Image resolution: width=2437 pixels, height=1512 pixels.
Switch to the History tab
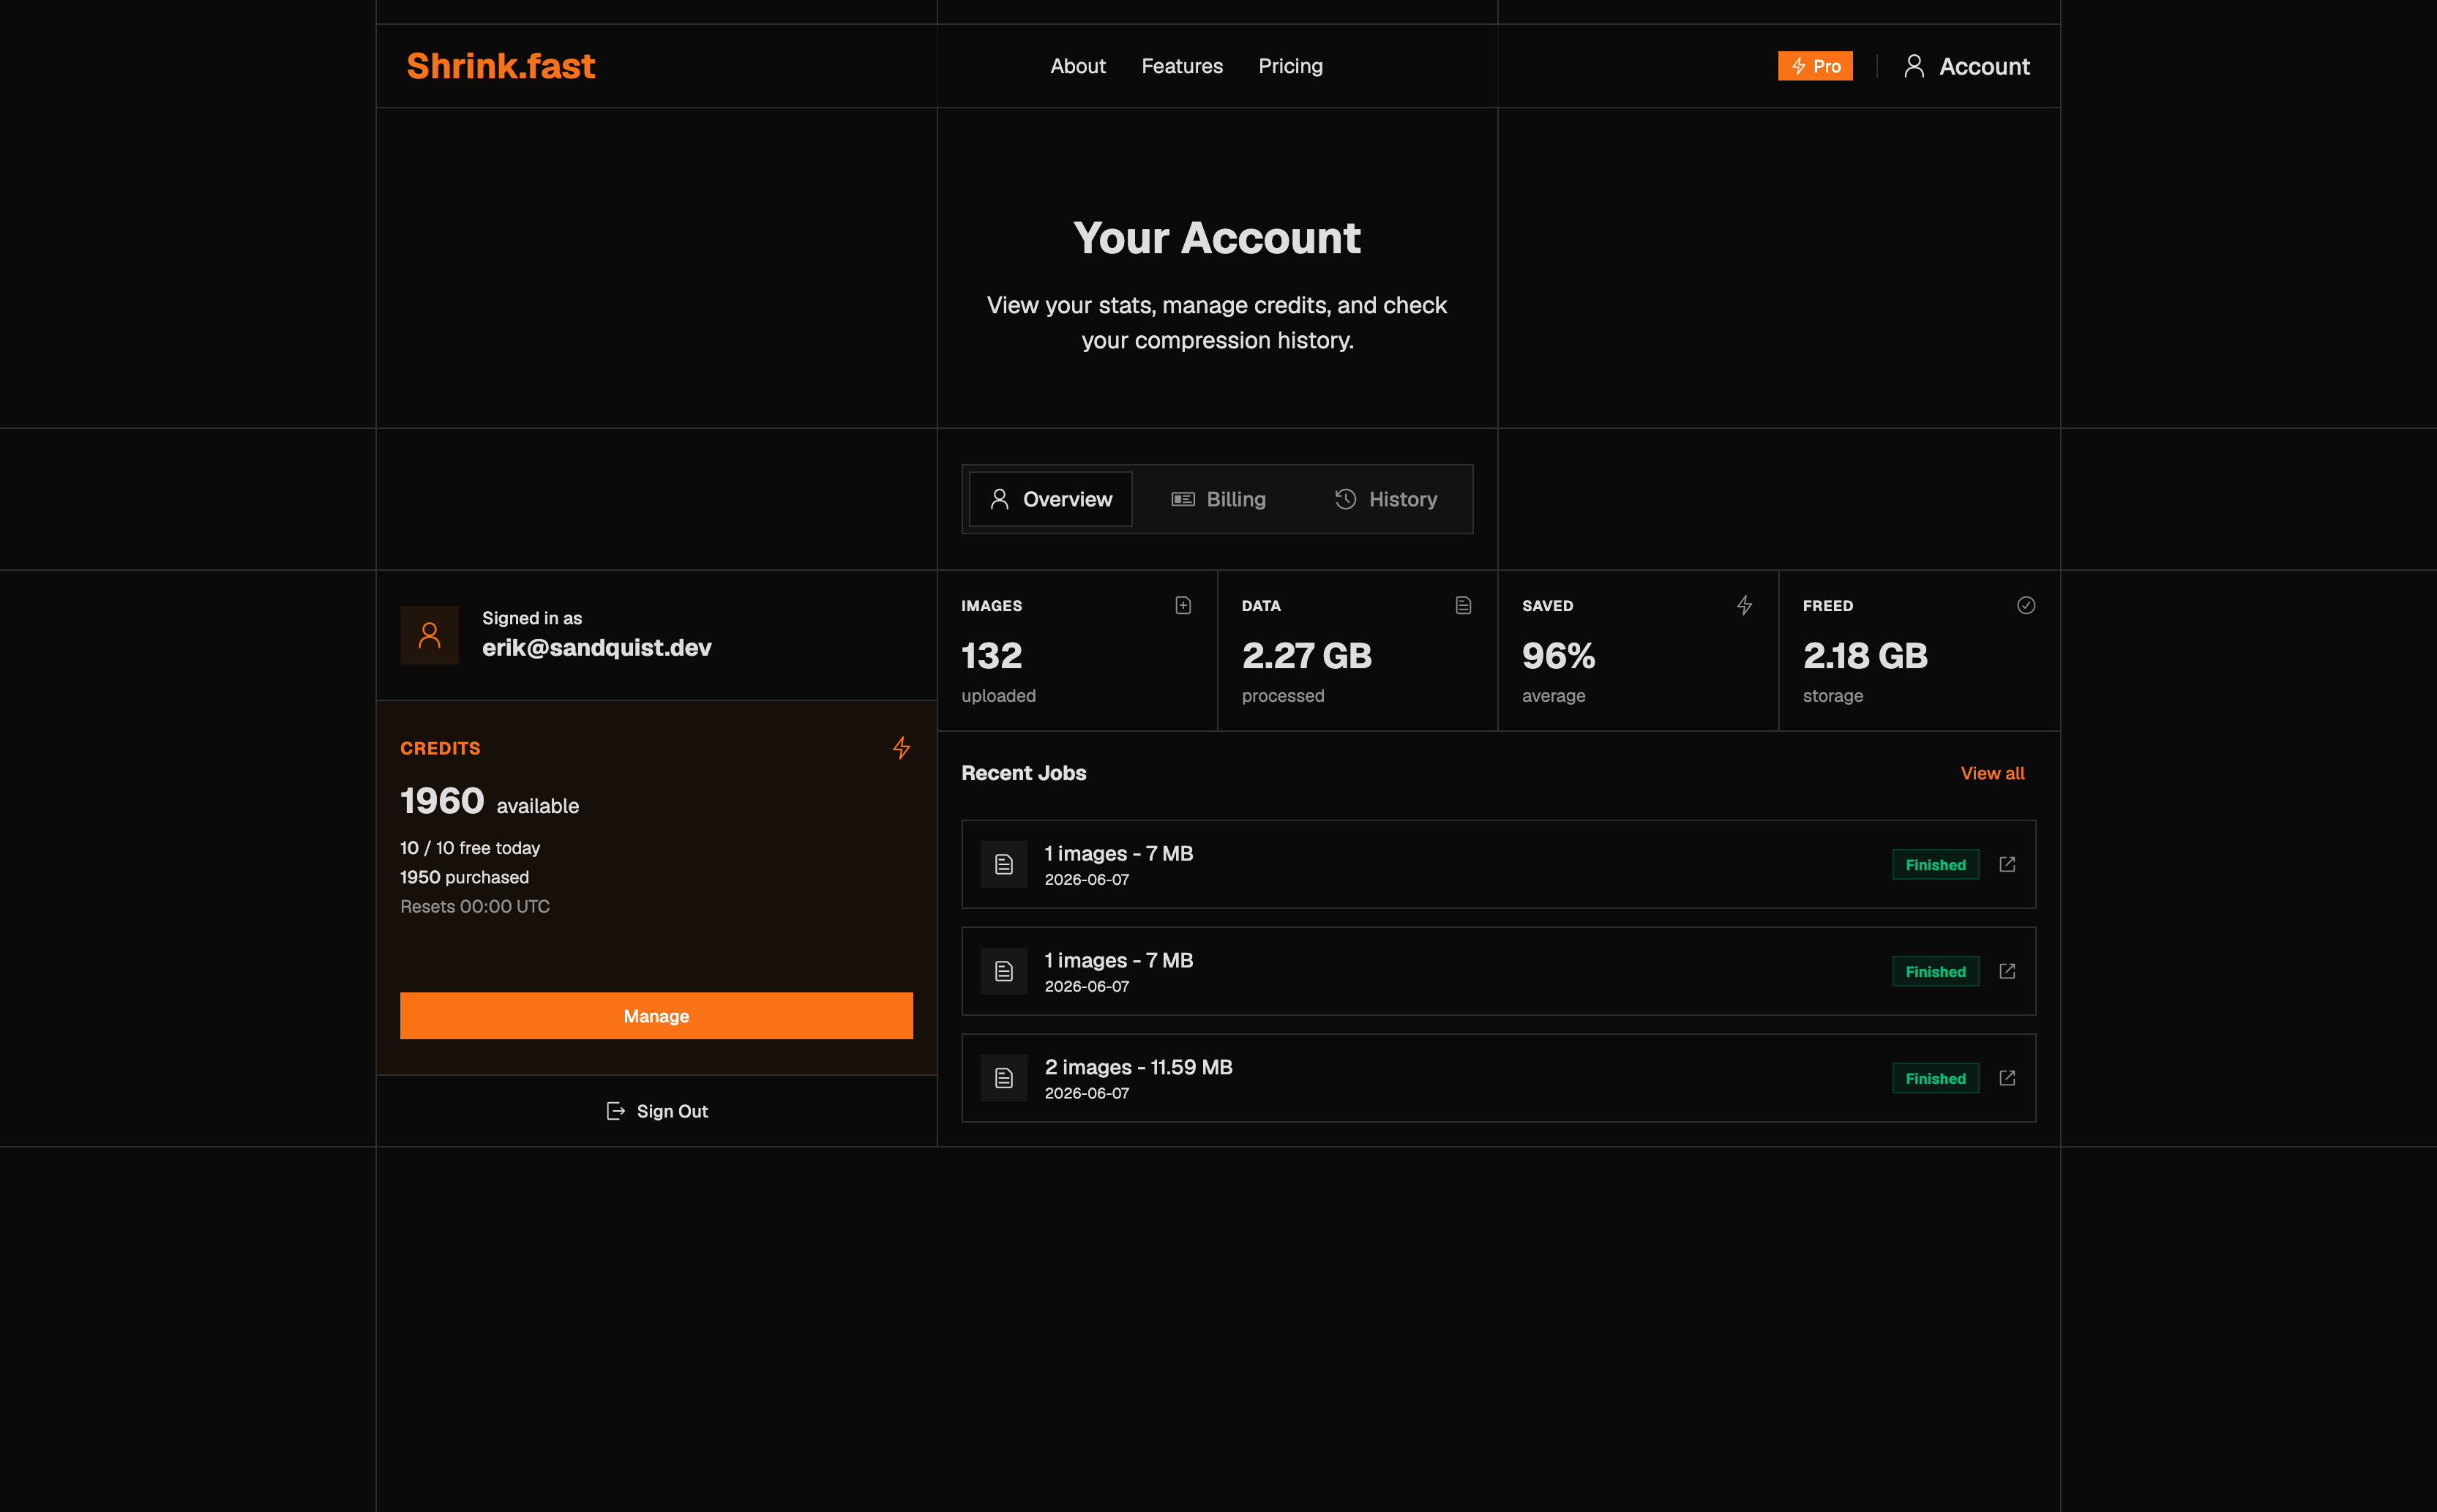click(x=1386, y=499)
